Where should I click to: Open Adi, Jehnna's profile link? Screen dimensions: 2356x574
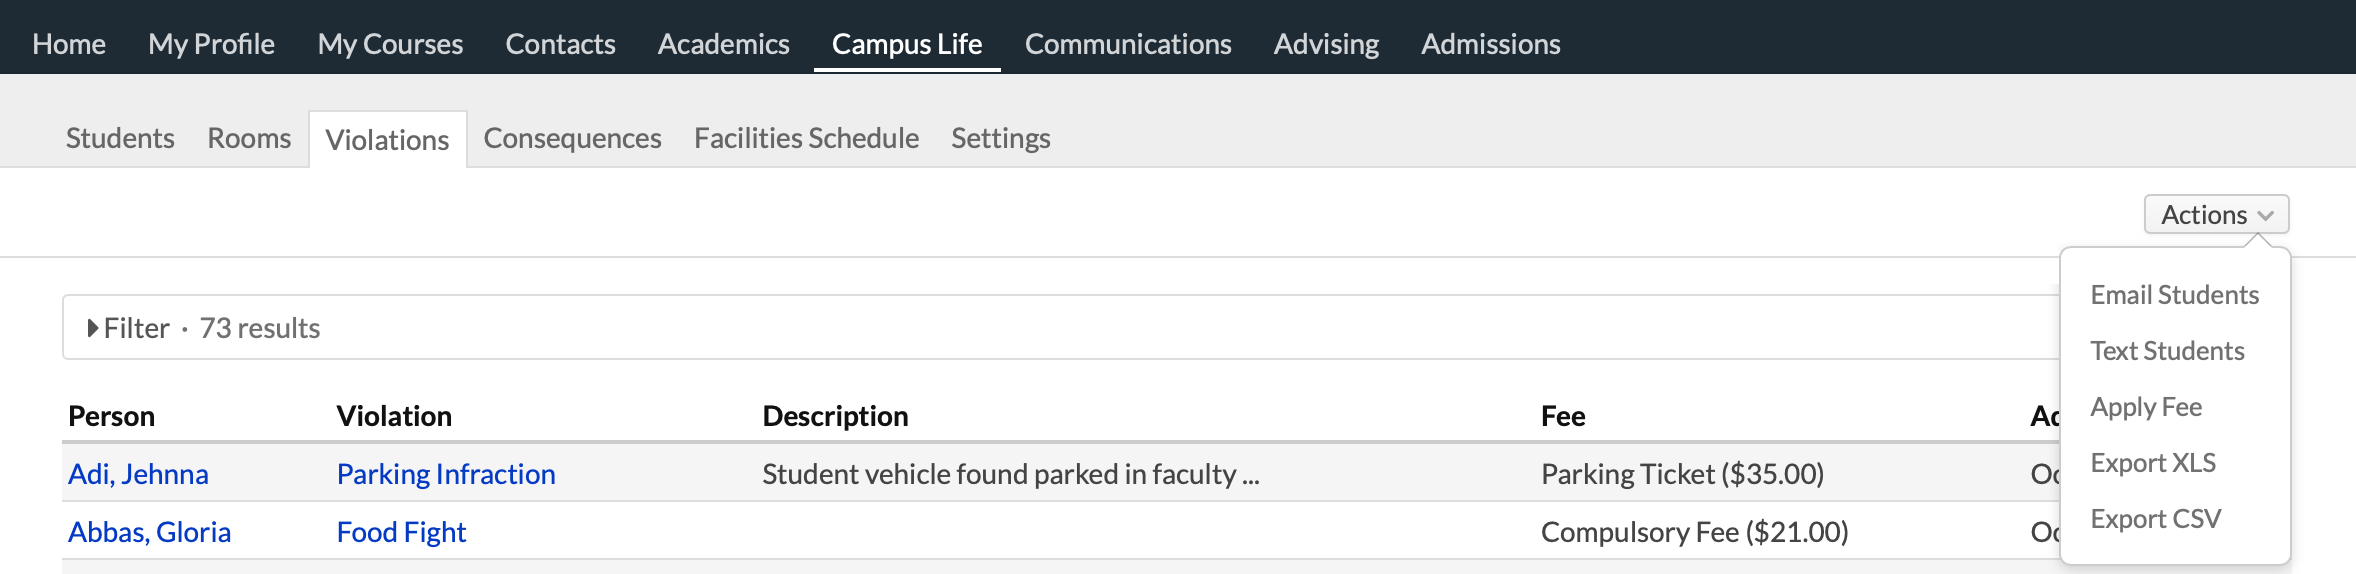click(138, 474)
